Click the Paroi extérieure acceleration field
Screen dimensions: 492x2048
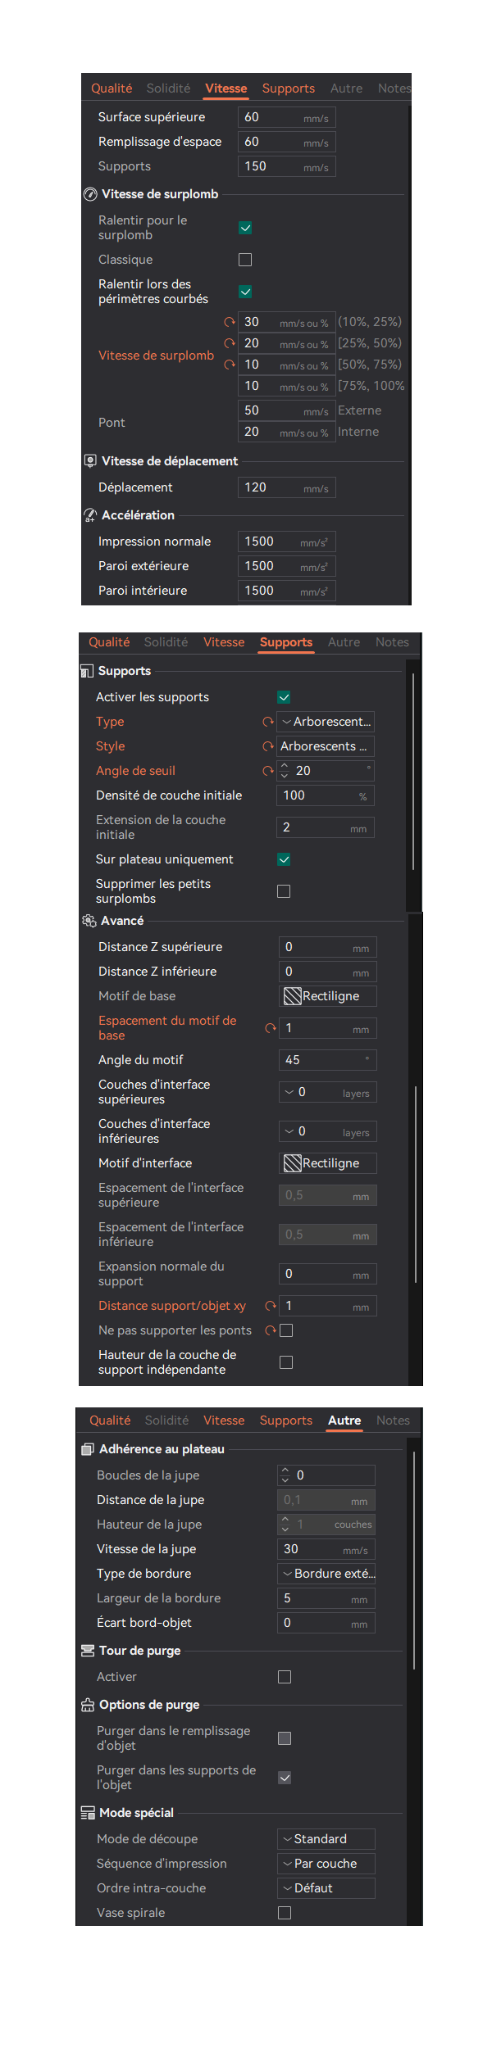pos(287,566)
